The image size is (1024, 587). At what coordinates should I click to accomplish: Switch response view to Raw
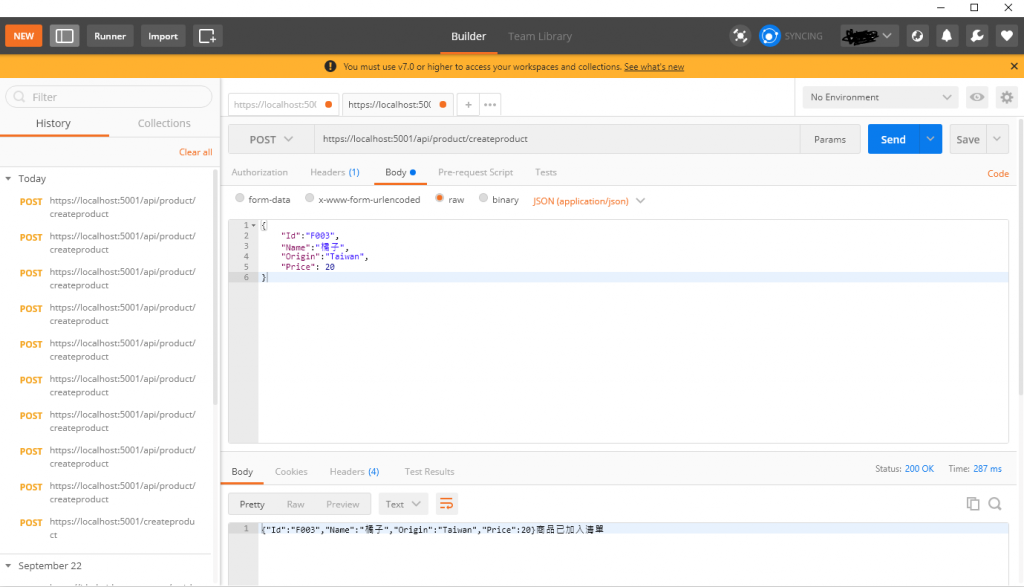(x=295, y=504)
